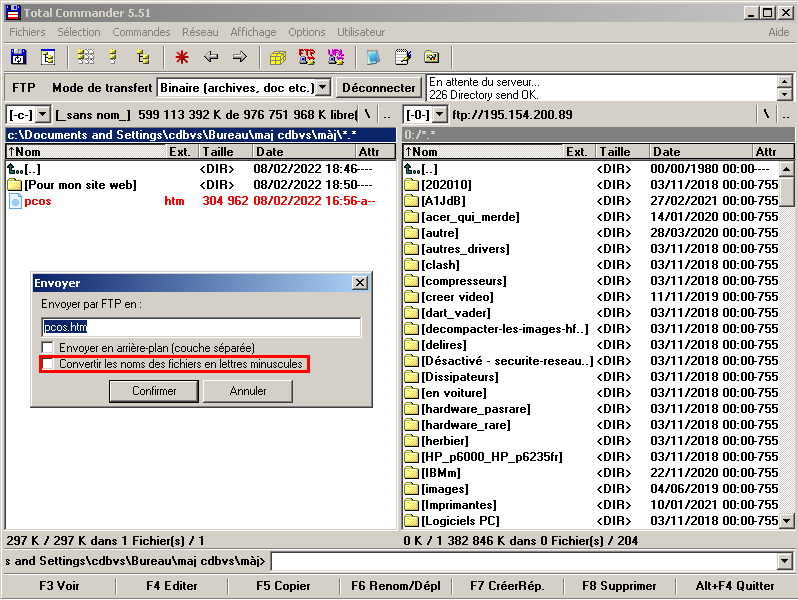Click the right panel vertical scrollbar down arrow

[788, 520]
